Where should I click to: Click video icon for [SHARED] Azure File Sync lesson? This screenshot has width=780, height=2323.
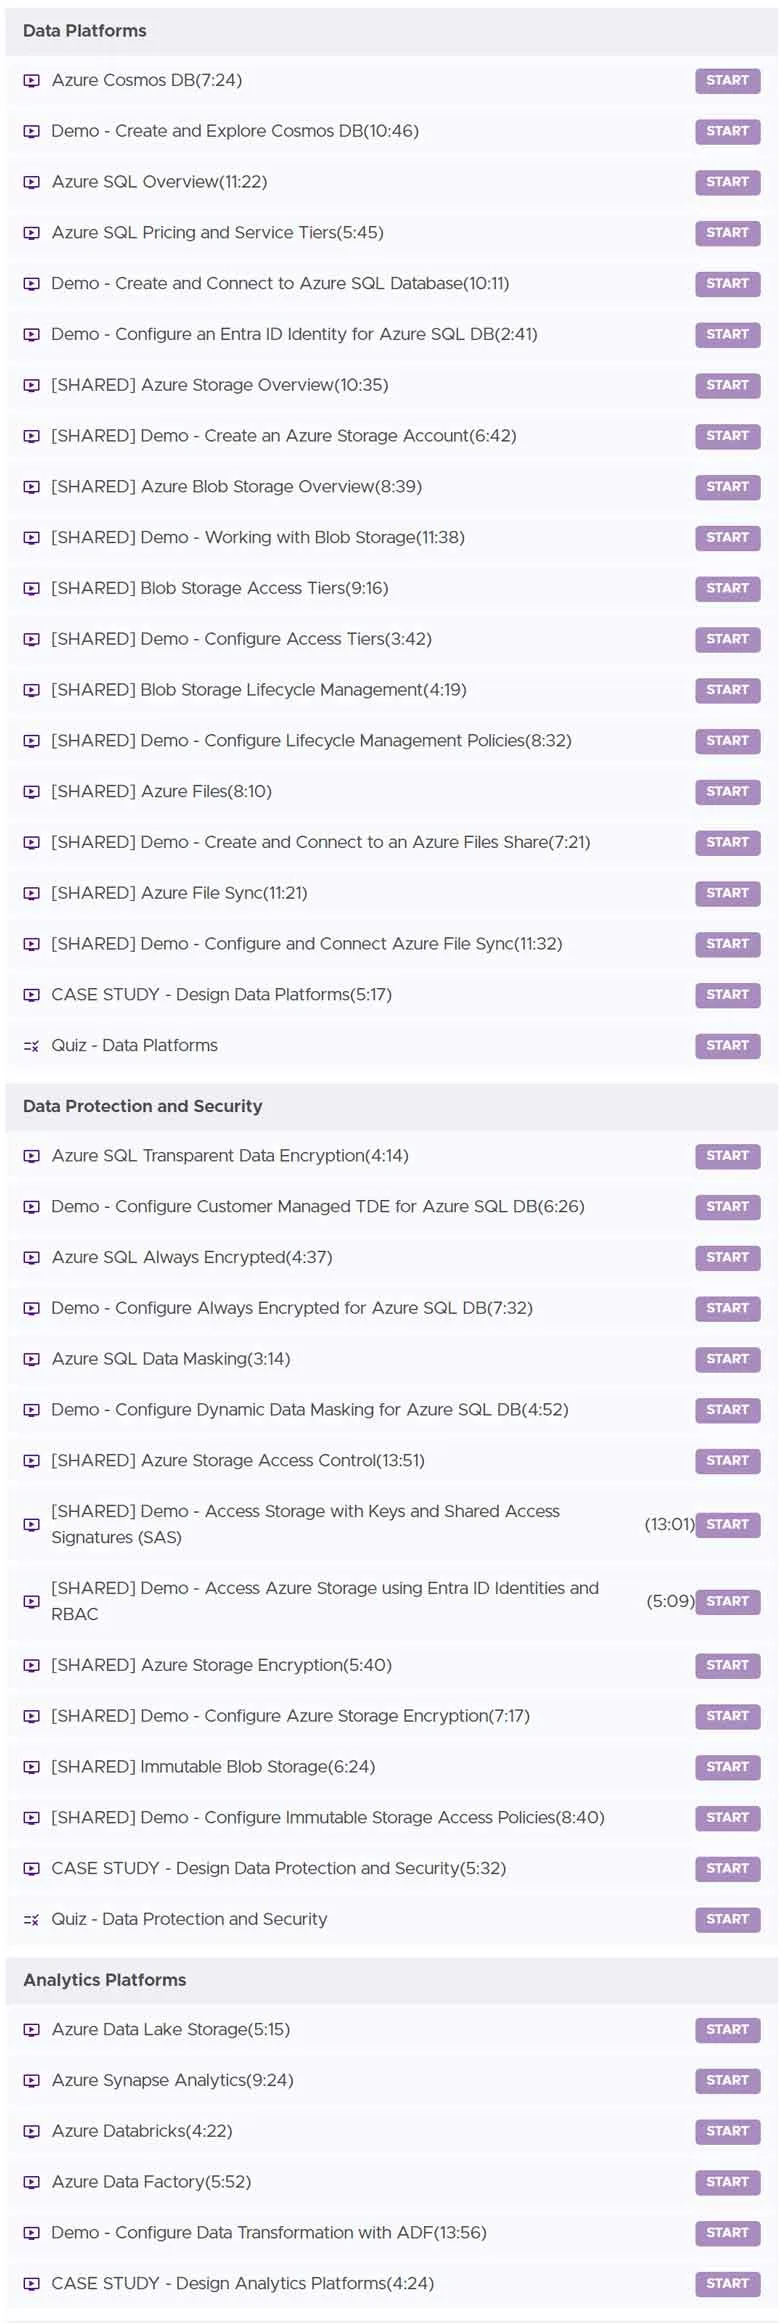coord(32,894)
